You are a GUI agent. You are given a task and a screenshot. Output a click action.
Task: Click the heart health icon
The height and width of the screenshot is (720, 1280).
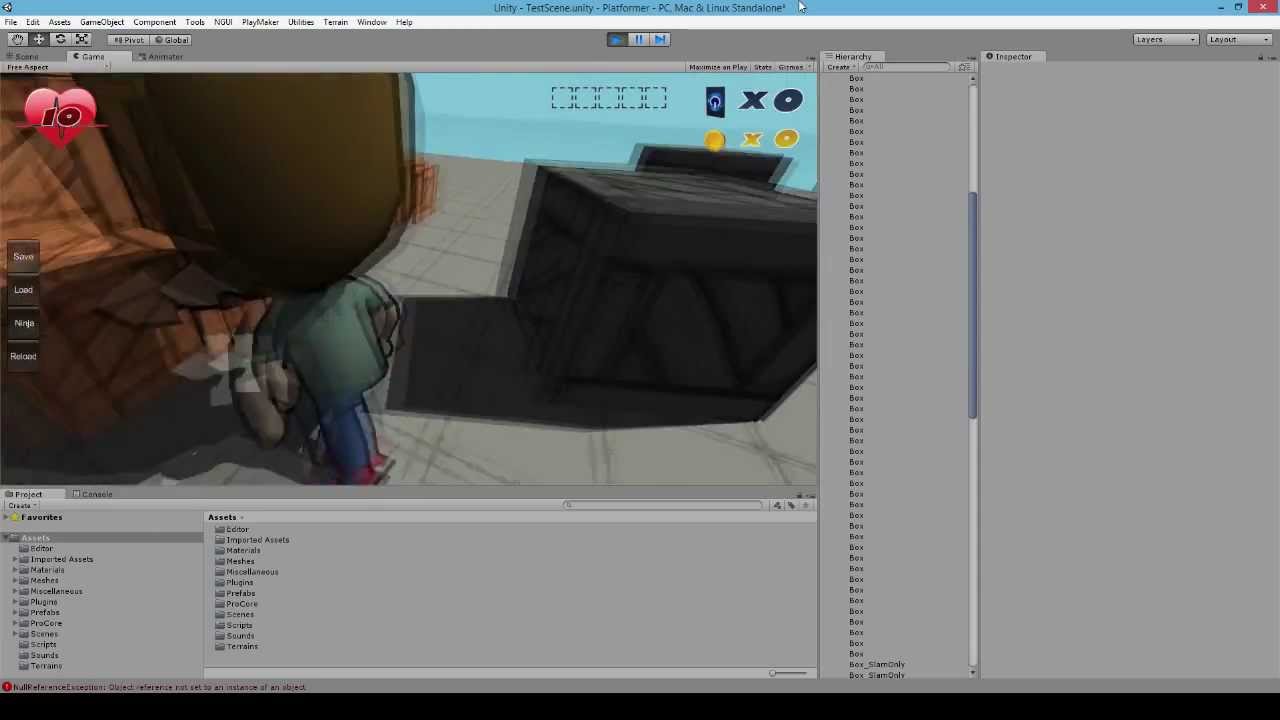tap(61, 115)
